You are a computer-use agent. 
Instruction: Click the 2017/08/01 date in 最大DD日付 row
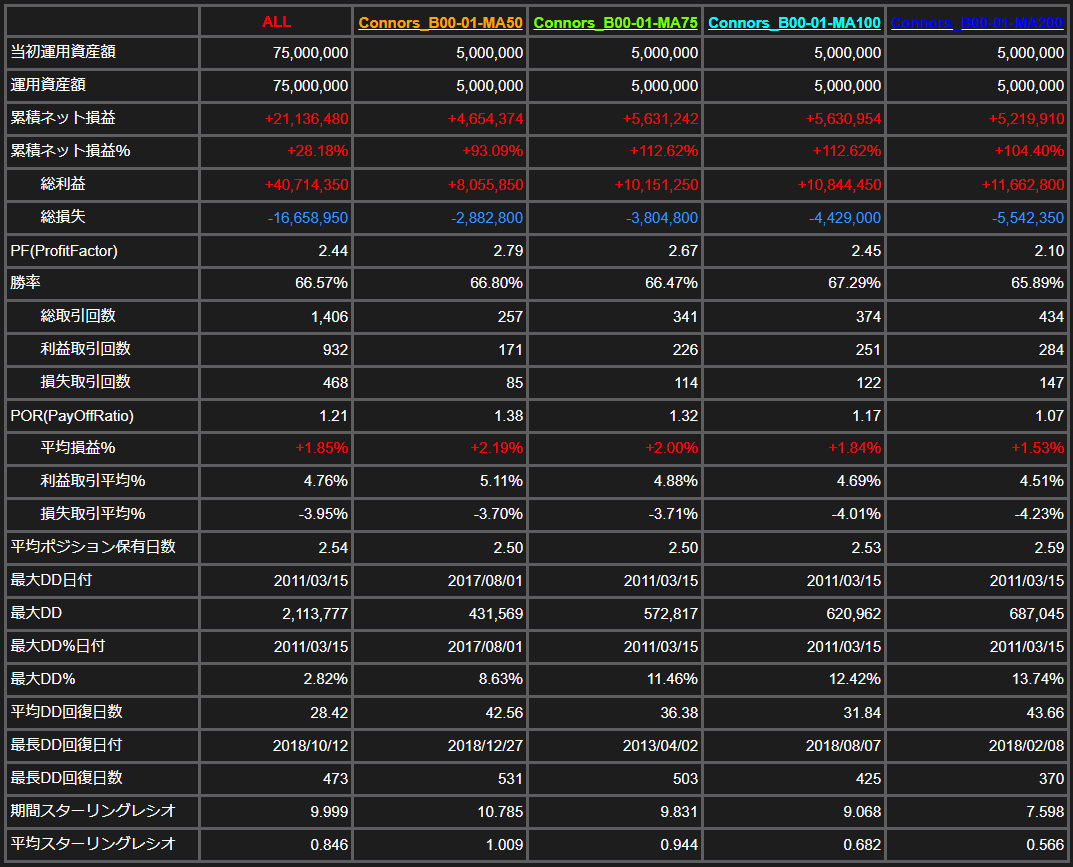[x=485, y=581]
